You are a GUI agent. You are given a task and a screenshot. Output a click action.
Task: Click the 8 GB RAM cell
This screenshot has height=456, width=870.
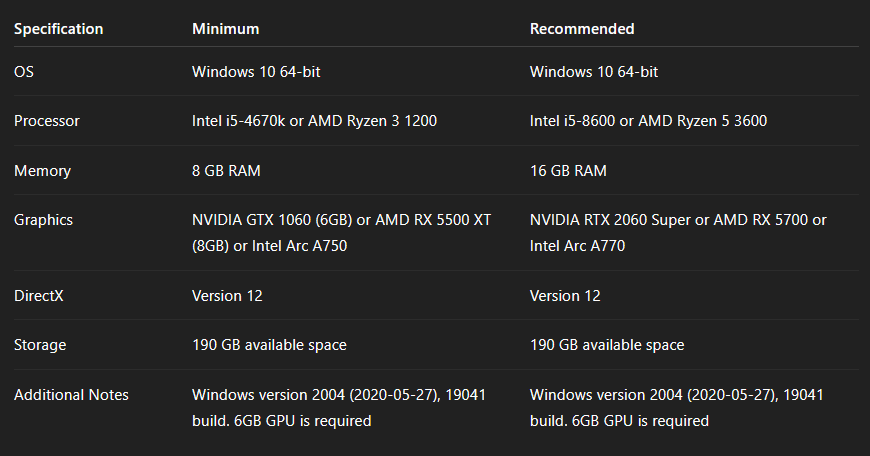coord(226,171)
